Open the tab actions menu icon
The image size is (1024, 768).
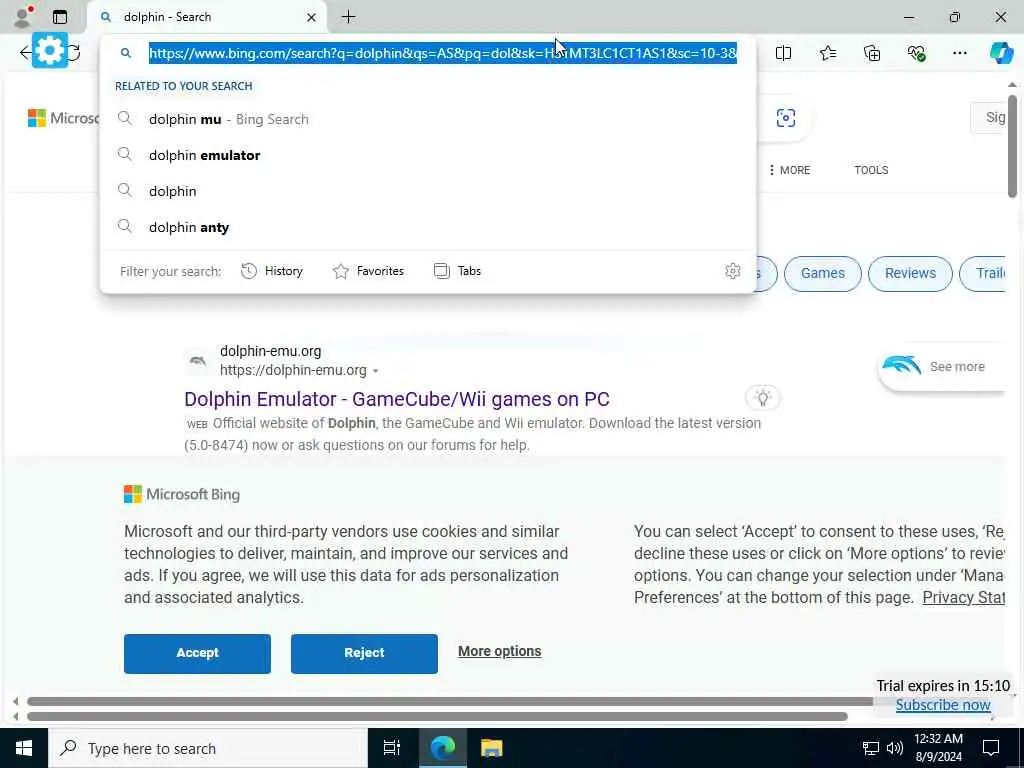[60, 17]
